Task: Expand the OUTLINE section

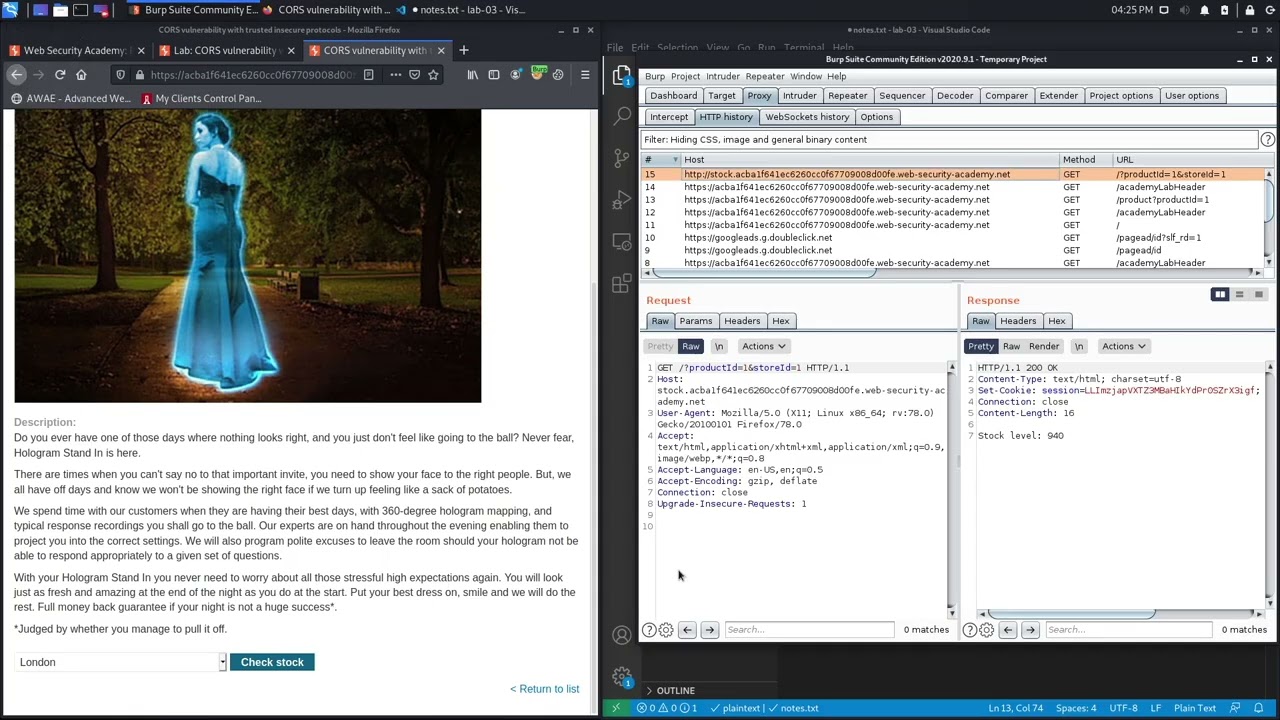Action: tap(675, 690)
